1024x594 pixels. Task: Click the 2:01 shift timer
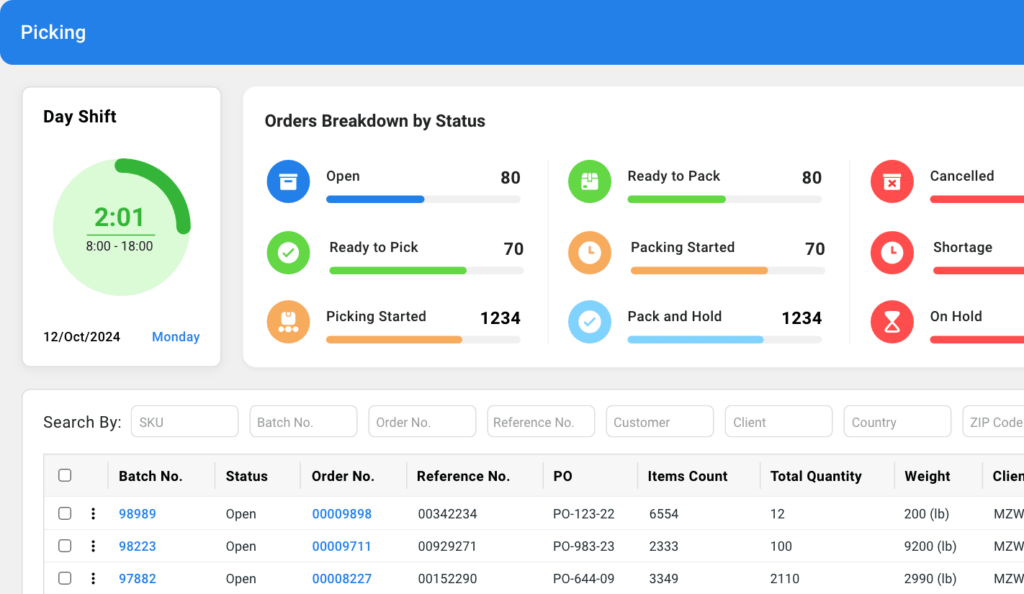(x=119, y=217)
